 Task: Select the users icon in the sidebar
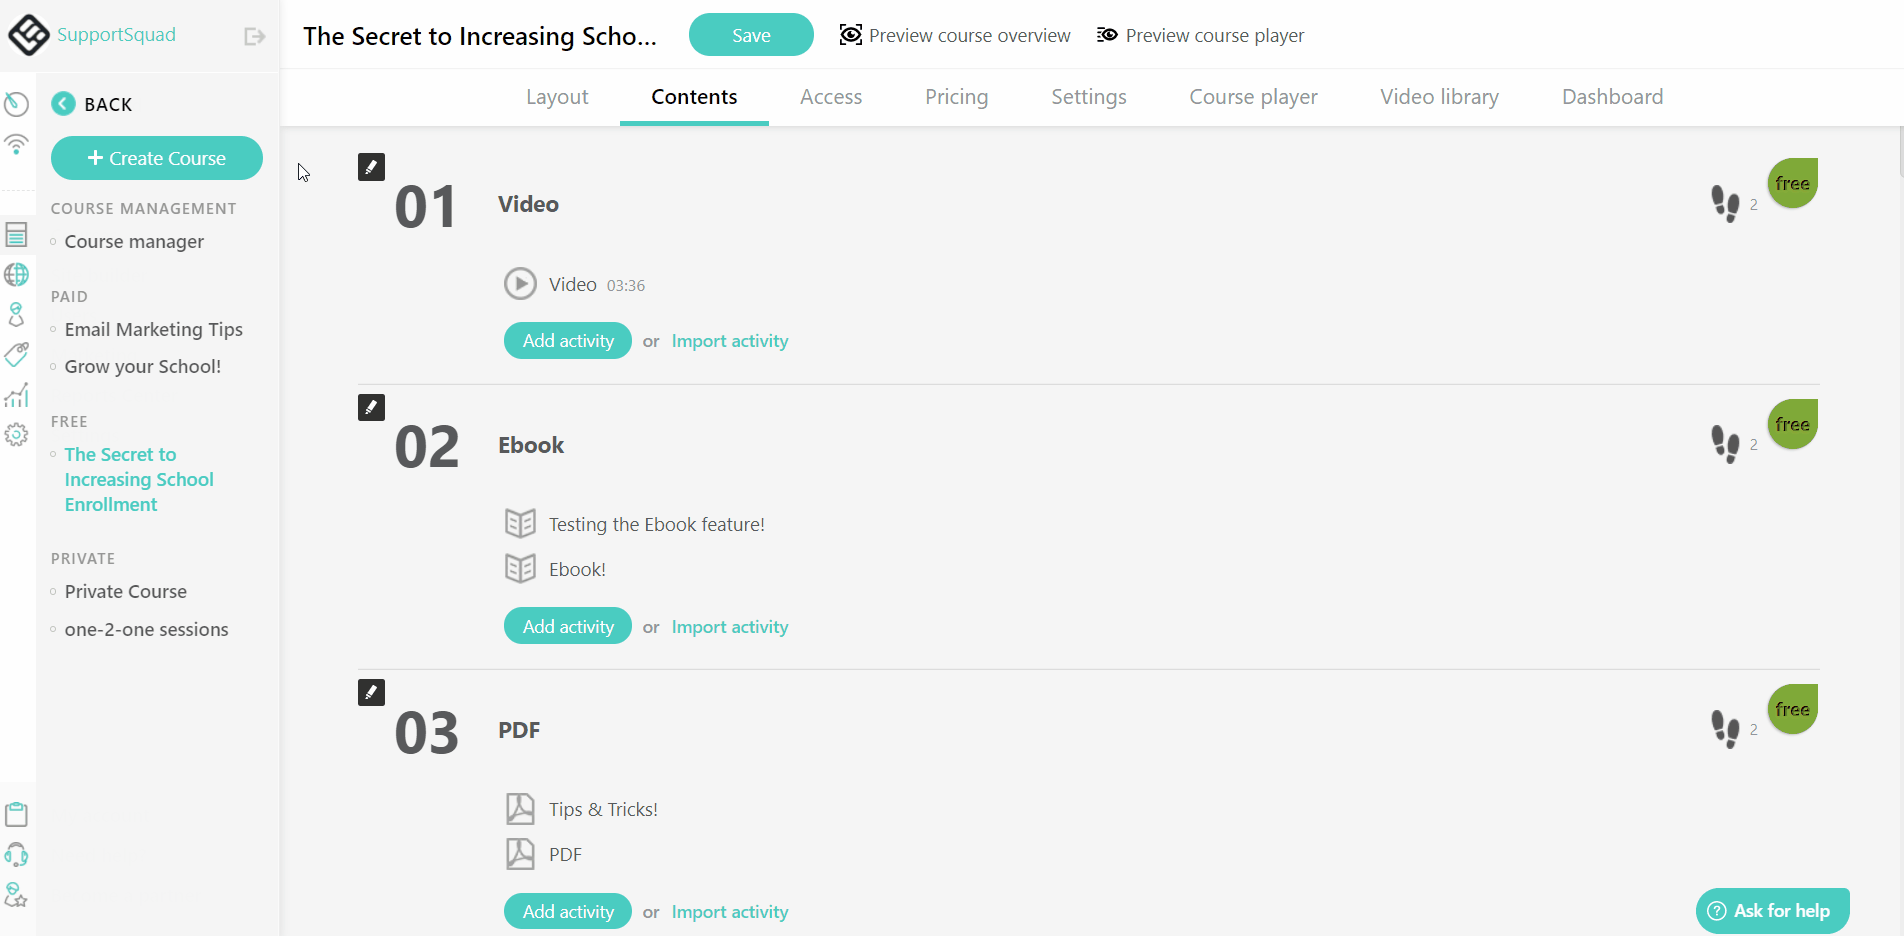tap(17, 314)
